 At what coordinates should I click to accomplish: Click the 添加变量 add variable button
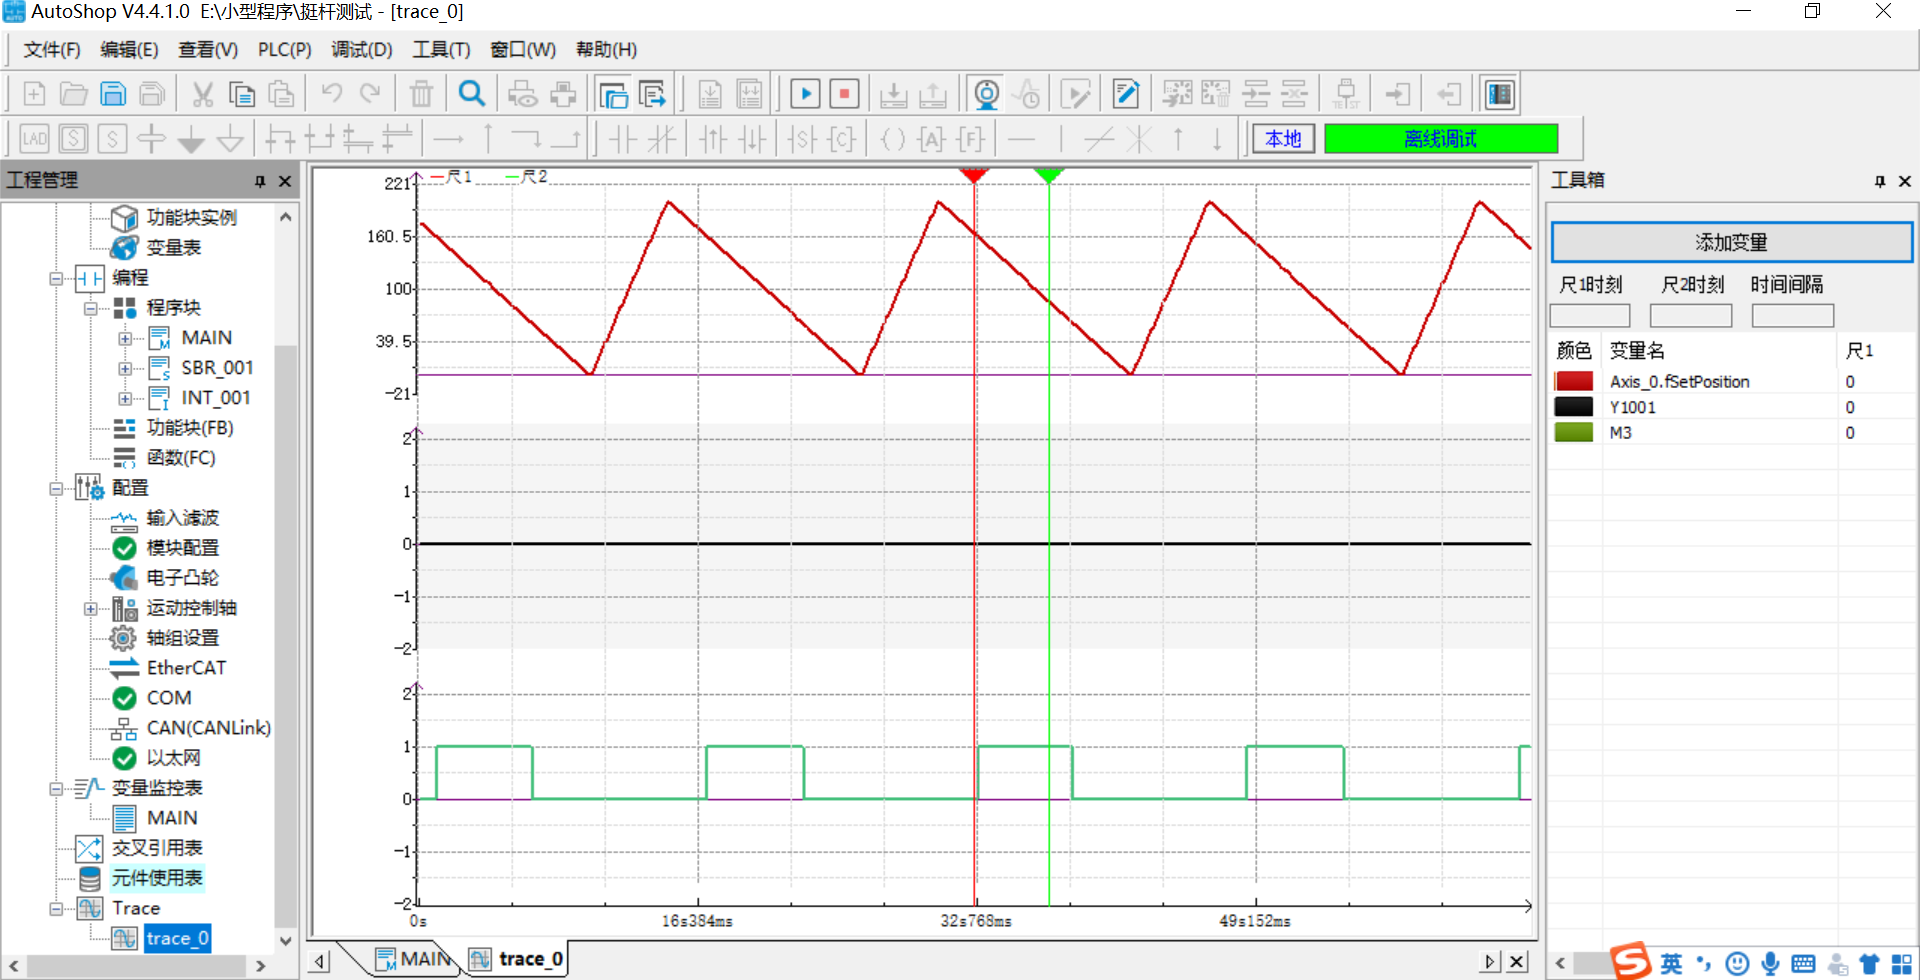click(1731, 242)
